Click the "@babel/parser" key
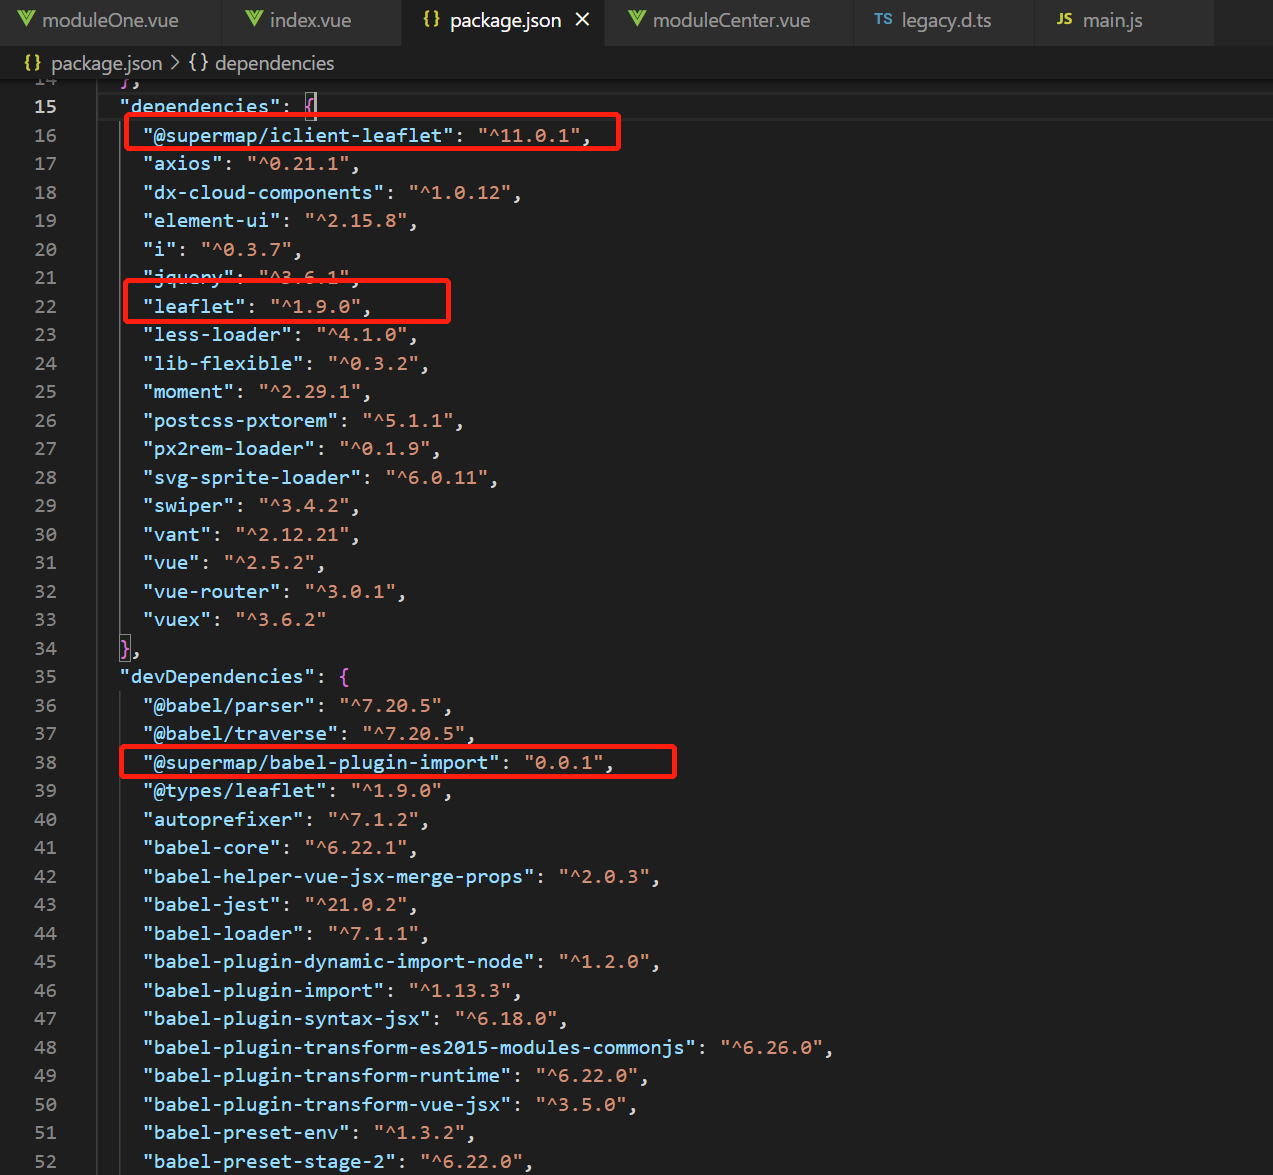 tap(229, 706)
